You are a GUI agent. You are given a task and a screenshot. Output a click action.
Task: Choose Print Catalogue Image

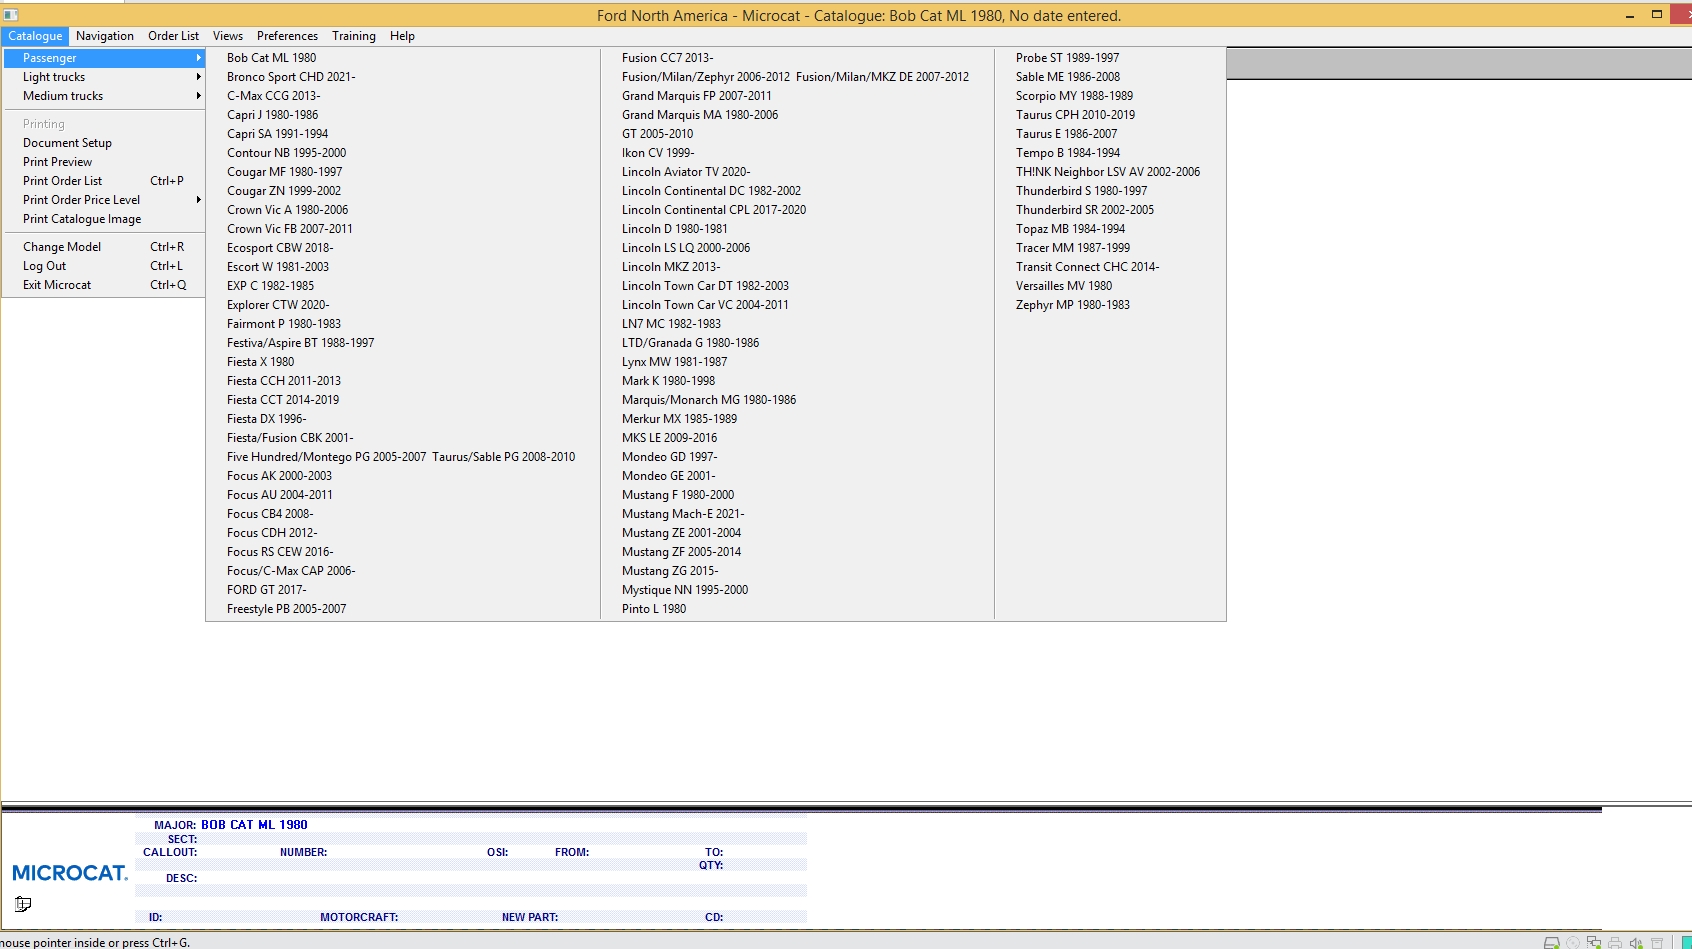tap(104, 219)
